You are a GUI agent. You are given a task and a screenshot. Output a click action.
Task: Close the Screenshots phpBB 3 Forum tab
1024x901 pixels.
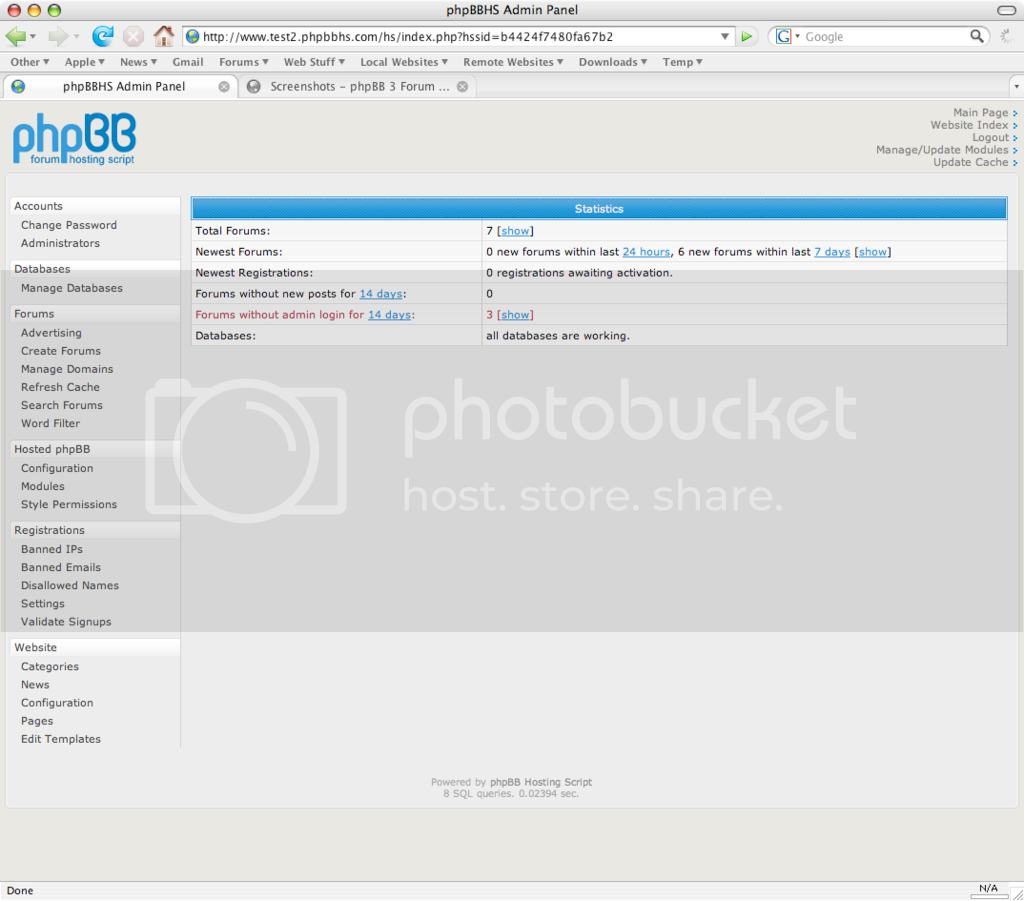[x=462, y=87]
